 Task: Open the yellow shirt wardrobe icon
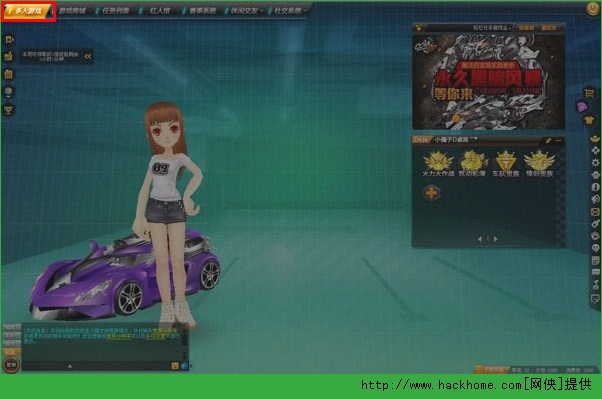coord(589,120)
